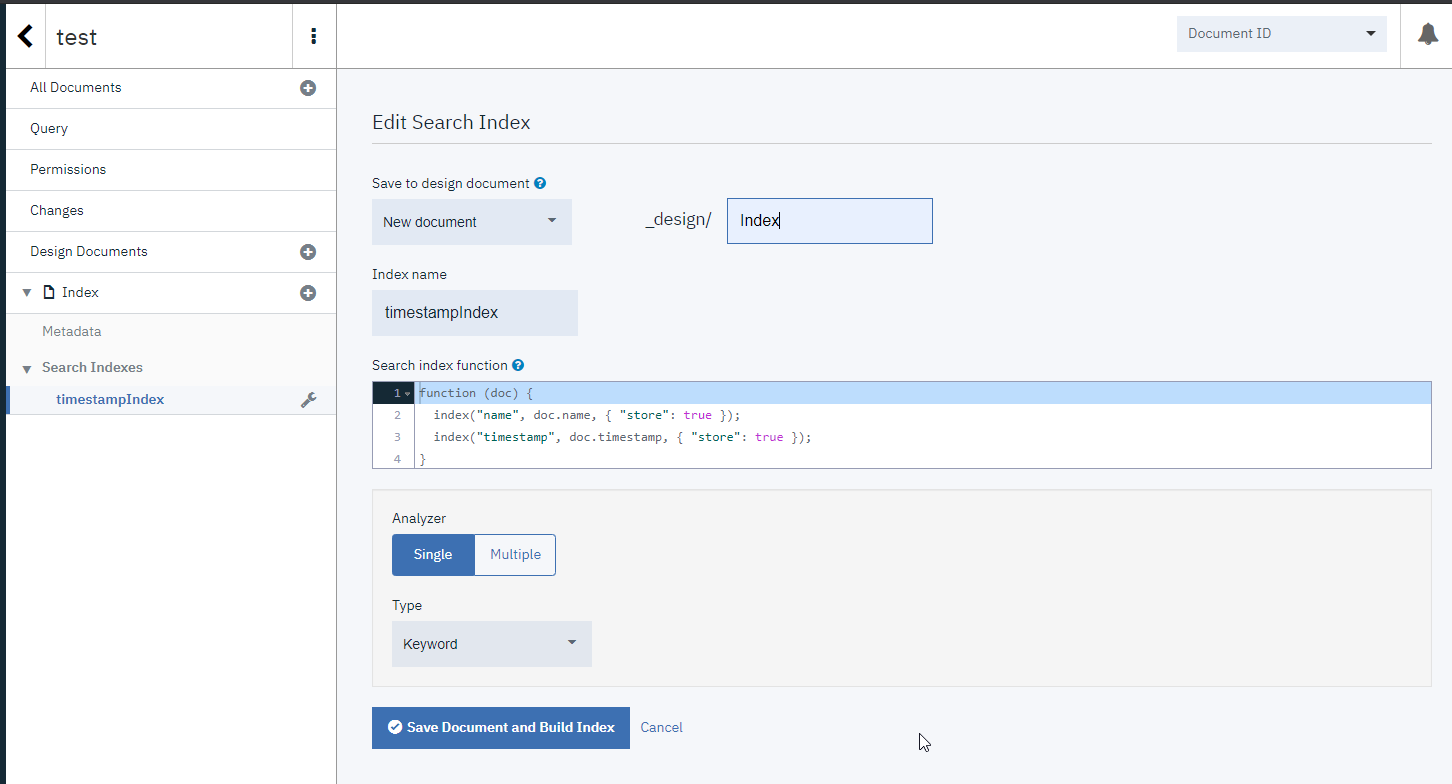Click the document file icon beside Index
Viewport: 1452px width, 784px height.
(x=49, y=293)
